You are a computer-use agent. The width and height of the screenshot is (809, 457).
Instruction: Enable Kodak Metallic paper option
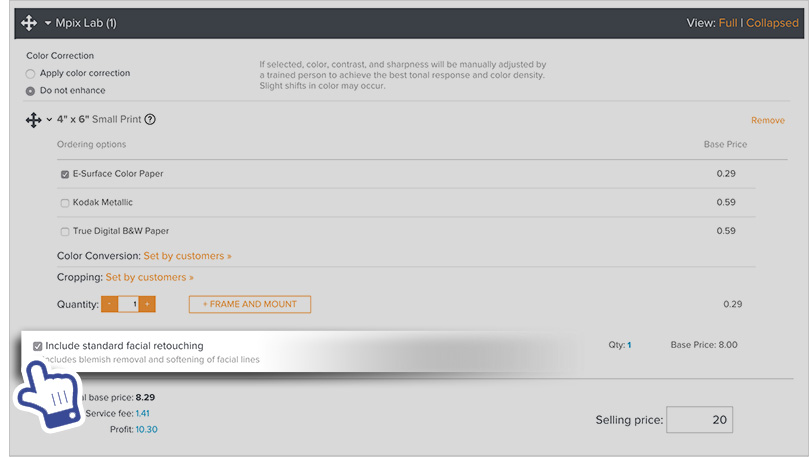click(64, 203)
